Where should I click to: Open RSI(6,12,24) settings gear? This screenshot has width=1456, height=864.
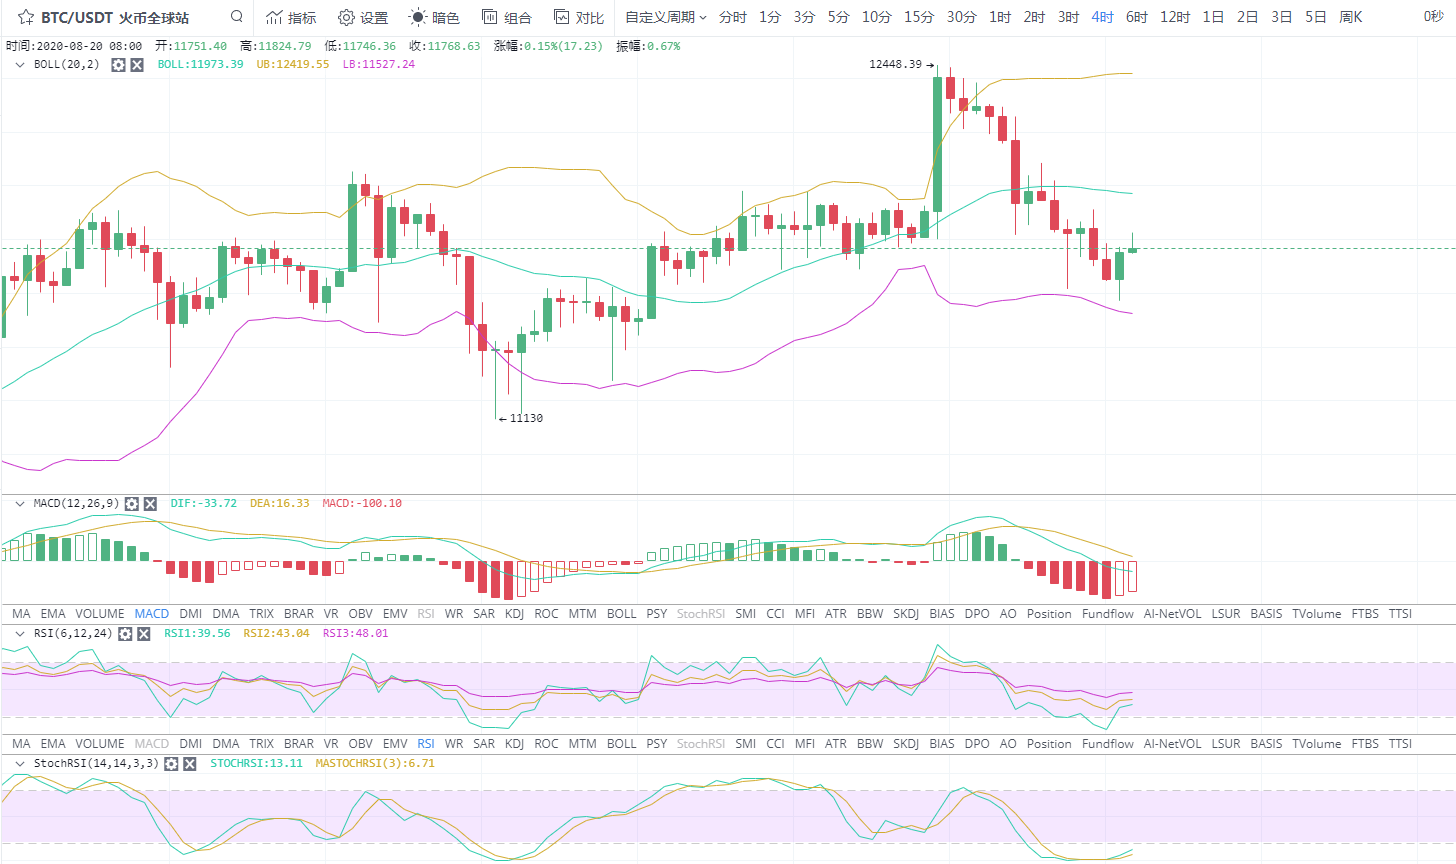click(x=125, y=634)
